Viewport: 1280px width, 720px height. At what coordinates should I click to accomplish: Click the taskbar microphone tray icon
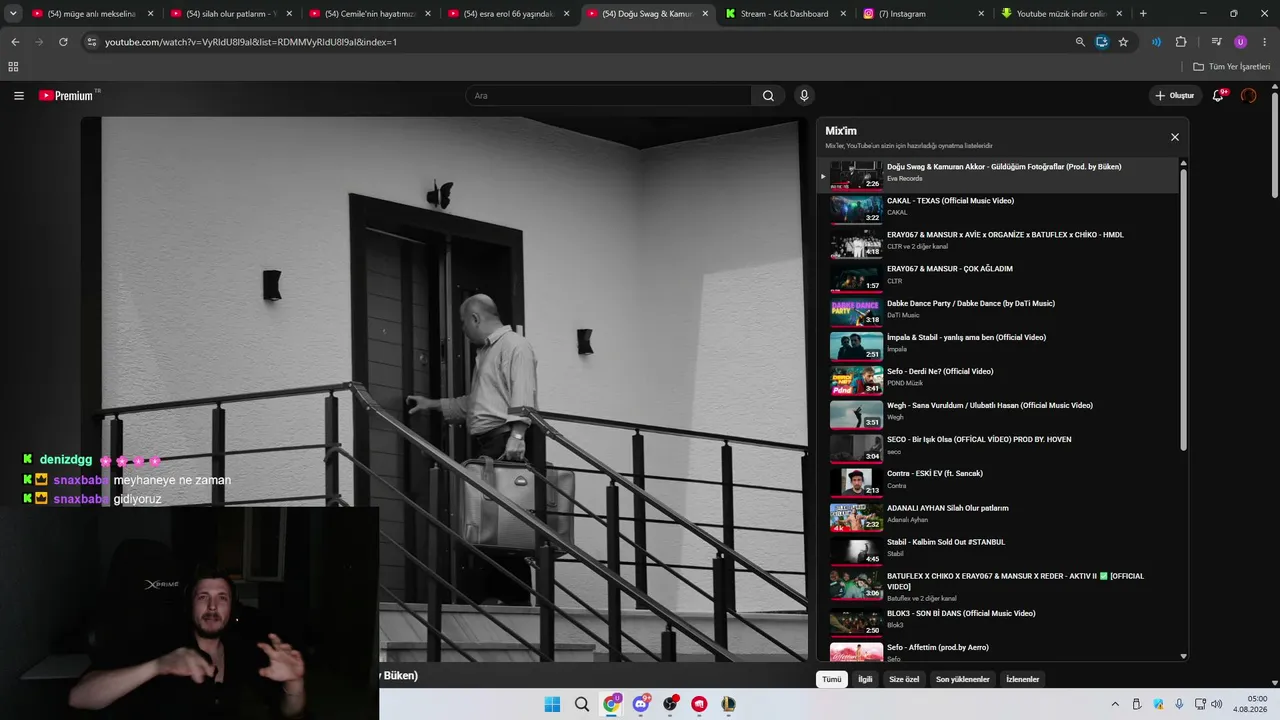1179,704
